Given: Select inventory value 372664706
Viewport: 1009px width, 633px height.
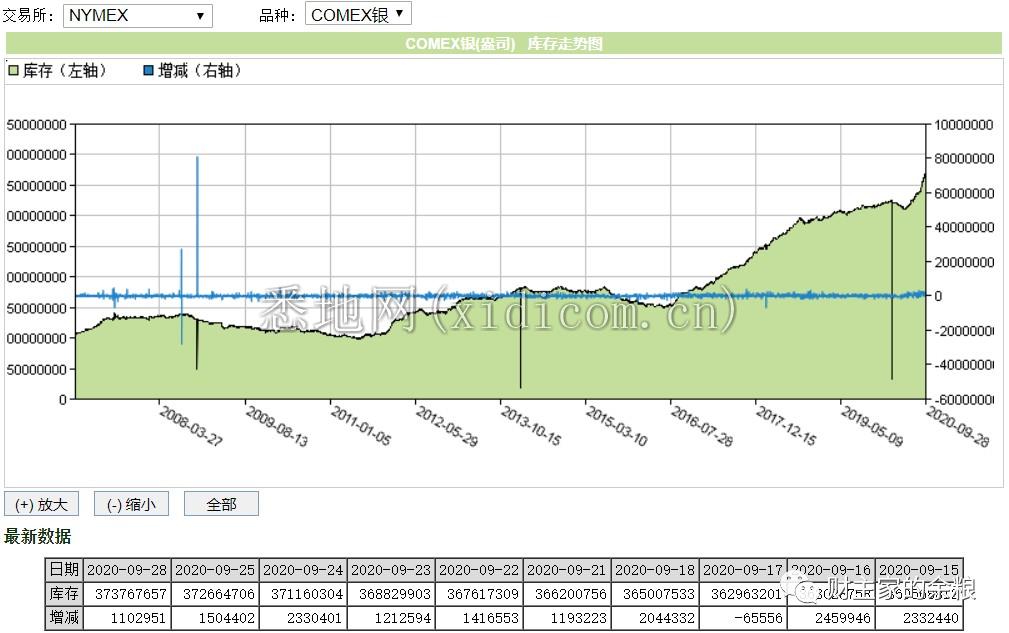Looking at the screenshot, I should pos(219,594).
